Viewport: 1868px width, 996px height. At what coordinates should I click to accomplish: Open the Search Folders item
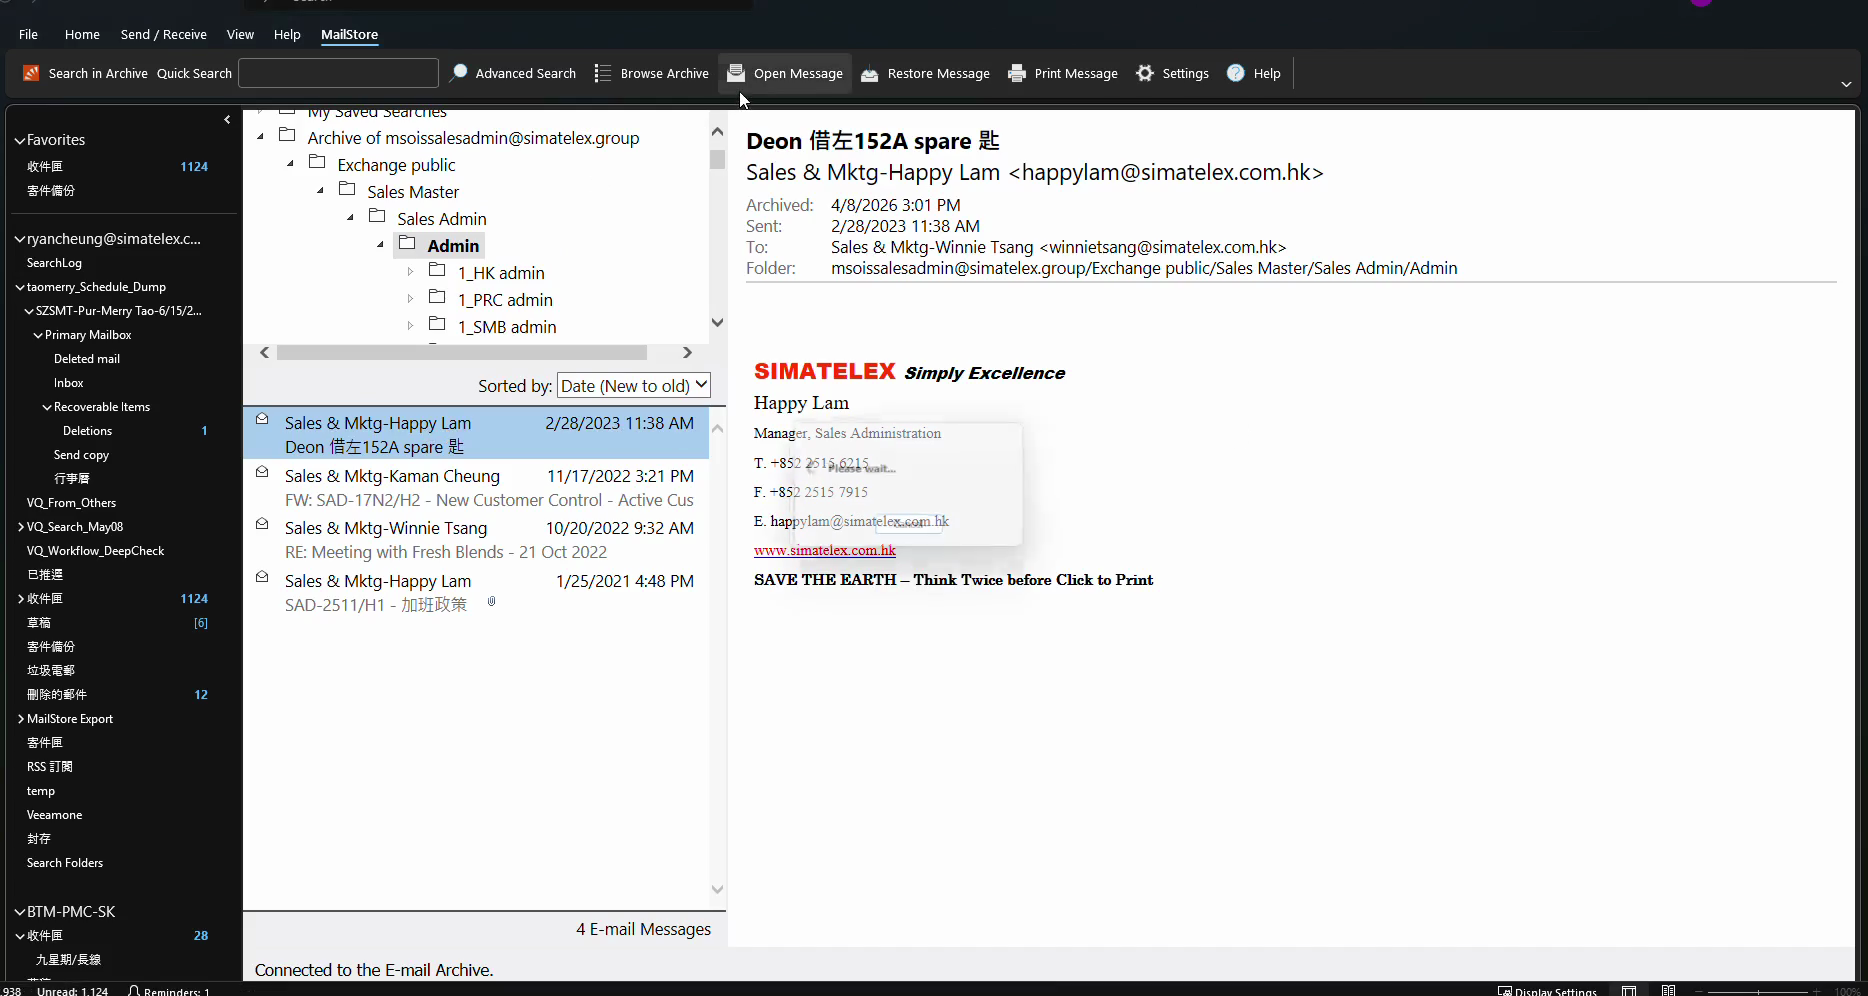[65, 863]
